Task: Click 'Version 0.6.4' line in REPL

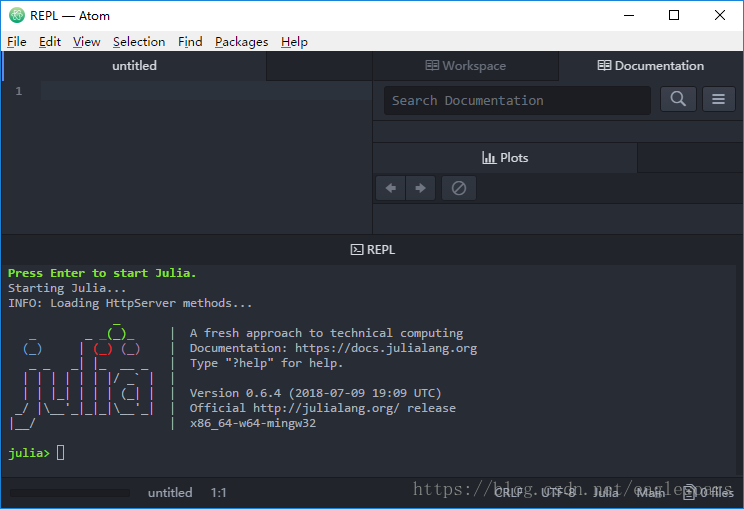Action: click(316, 393)
